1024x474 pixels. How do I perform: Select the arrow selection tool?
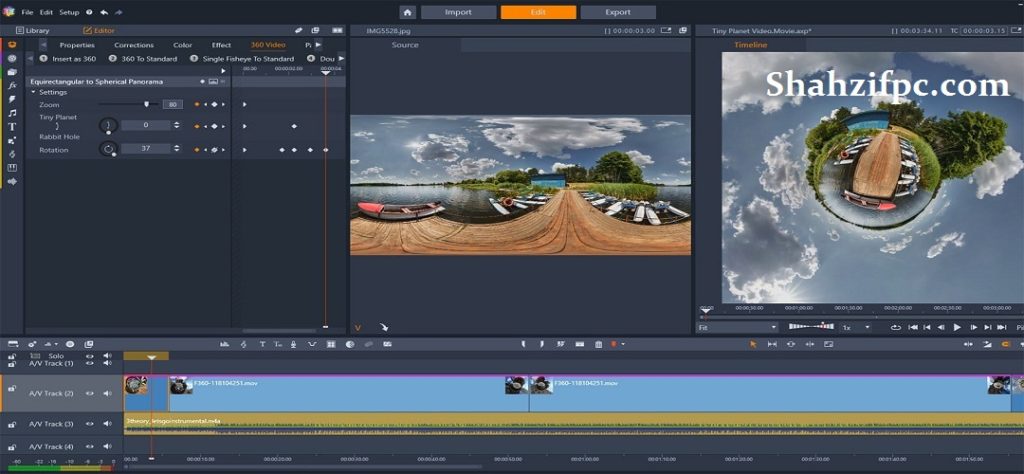pos(752,344)
